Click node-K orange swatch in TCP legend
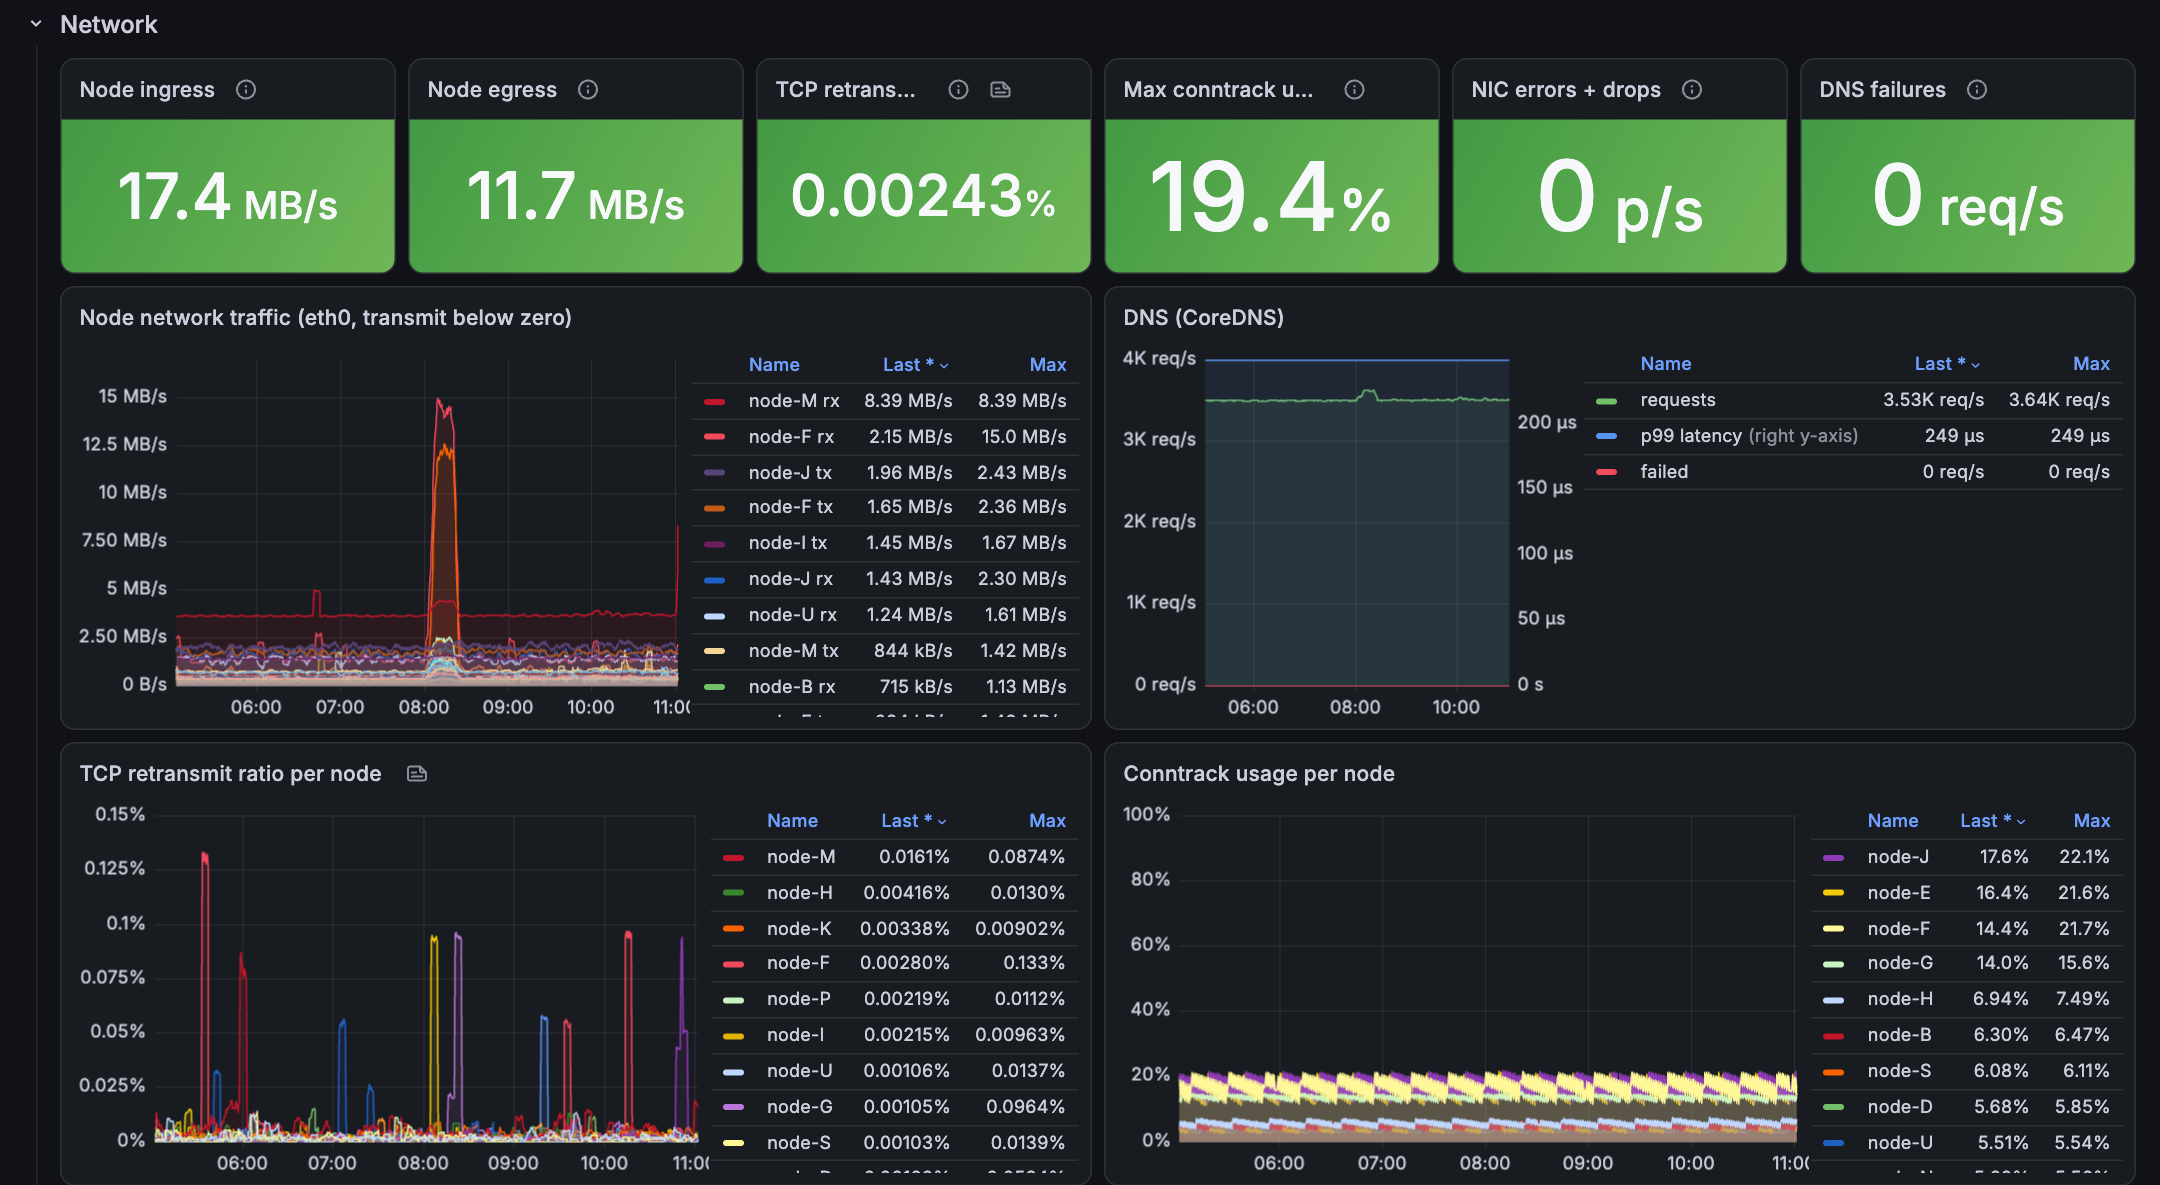 click(x=733, y=929)
